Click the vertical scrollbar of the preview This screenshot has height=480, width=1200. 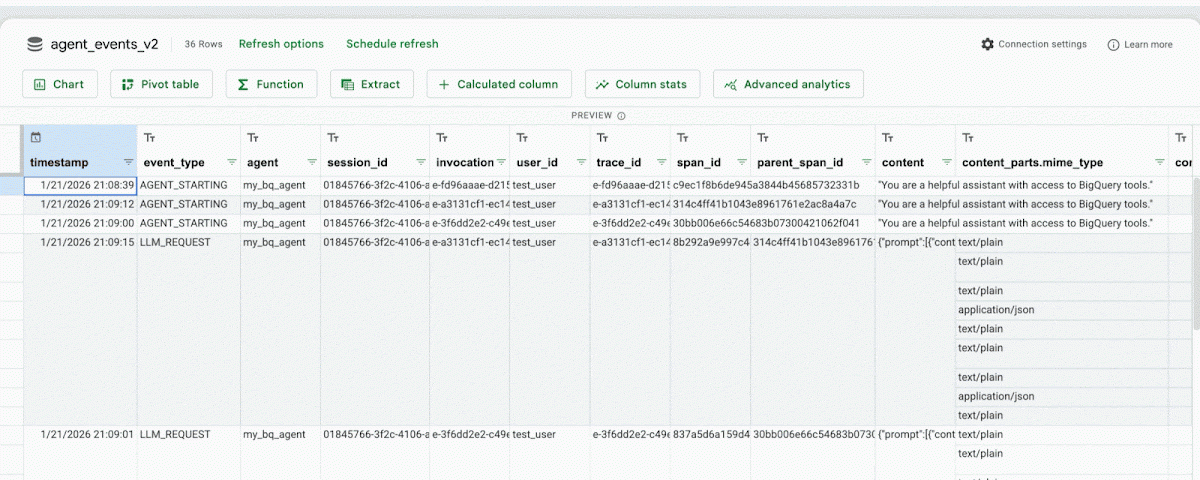coord(1195,253)
